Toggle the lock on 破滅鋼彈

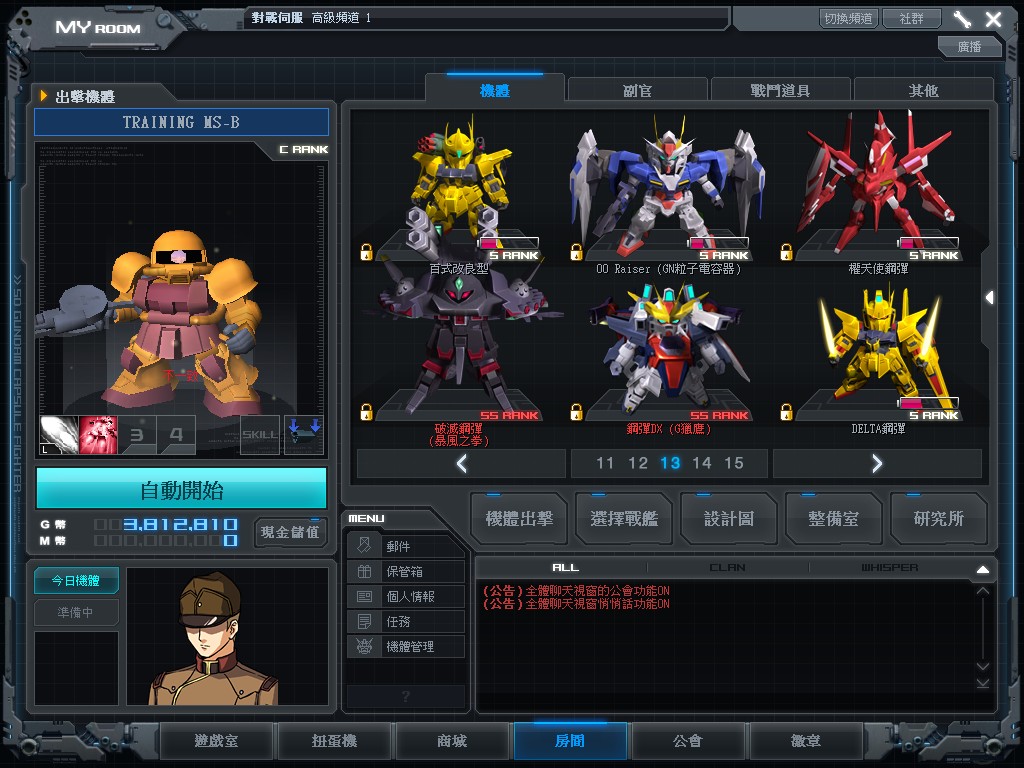(x=366, y=412)
